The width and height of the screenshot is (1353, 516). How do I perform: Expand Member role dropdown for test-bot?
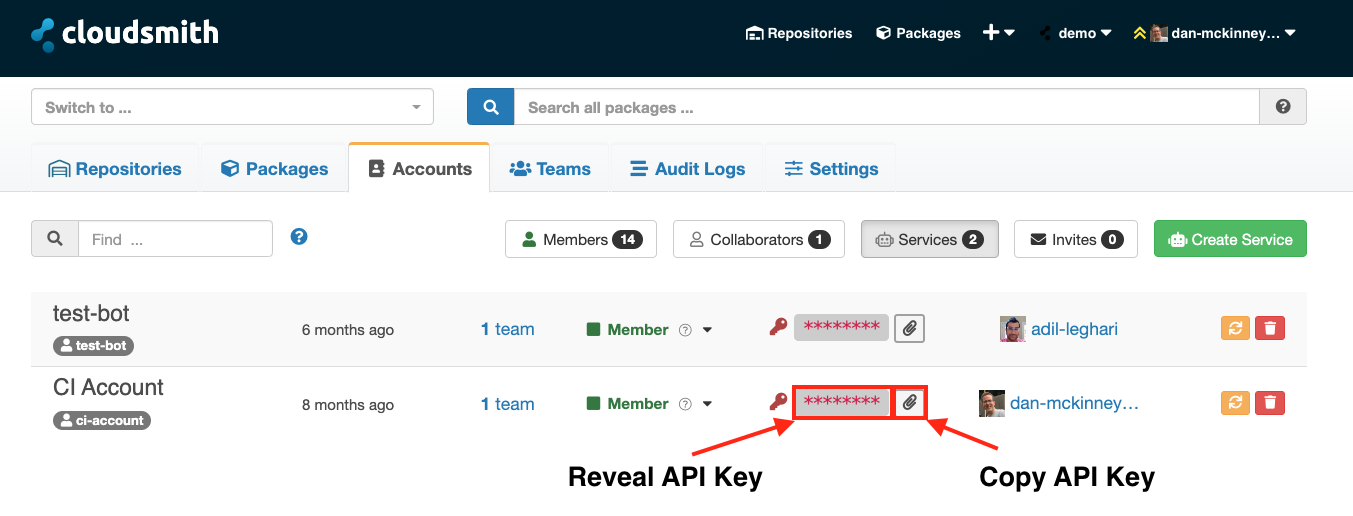(707, 330)
